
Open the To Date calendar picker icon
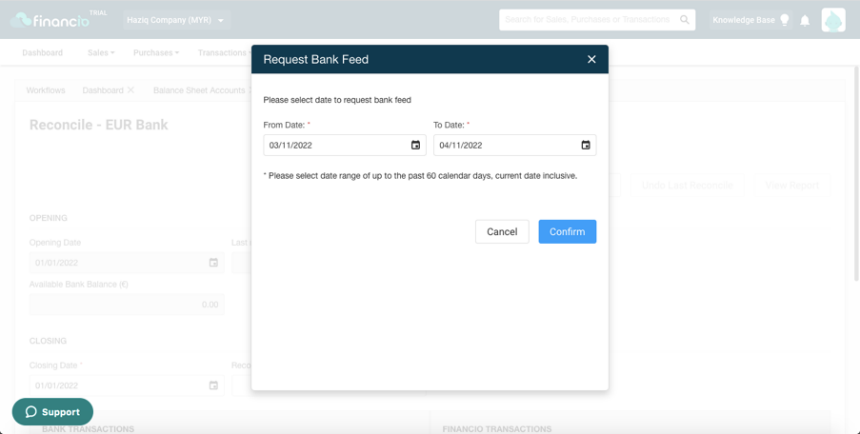click(x=586, y=145)
